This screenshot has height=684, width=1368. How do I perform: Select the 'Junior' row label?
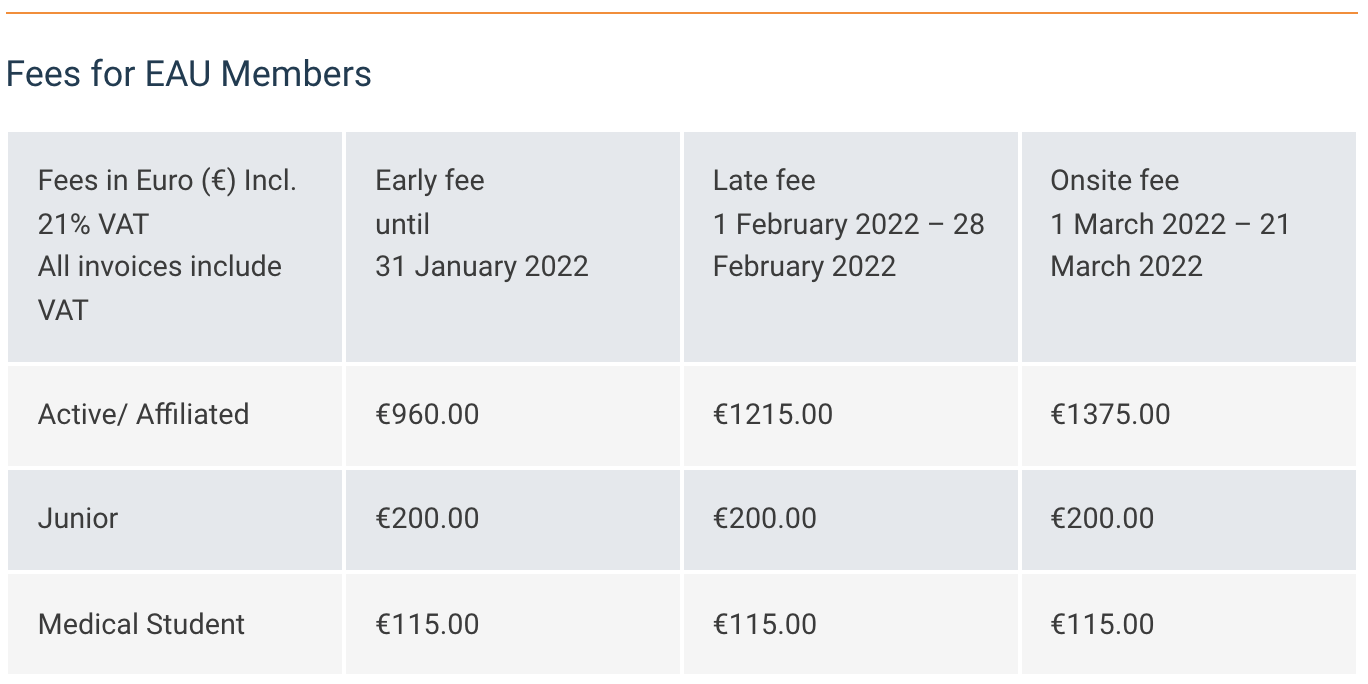click(78, 518)
